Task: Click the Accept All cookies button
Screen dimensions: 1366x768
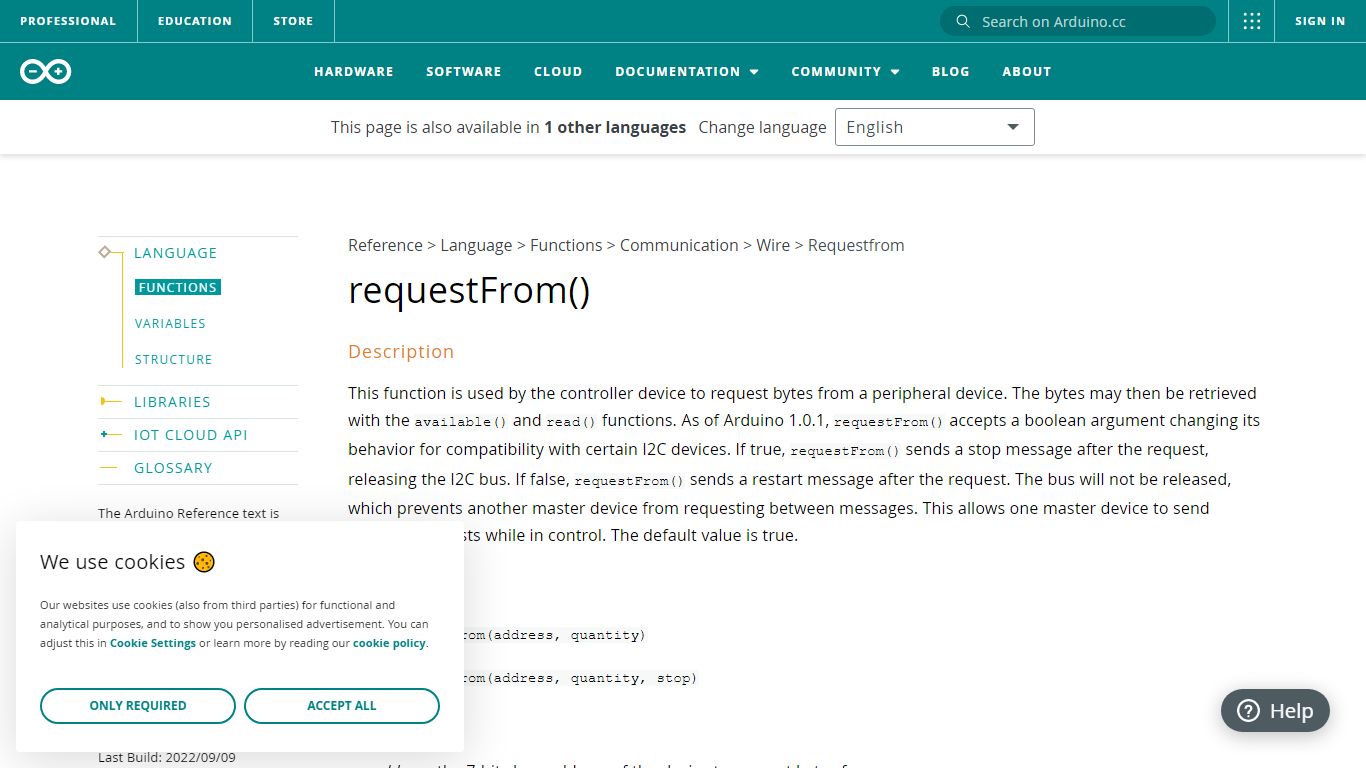Action: (342, 706)
